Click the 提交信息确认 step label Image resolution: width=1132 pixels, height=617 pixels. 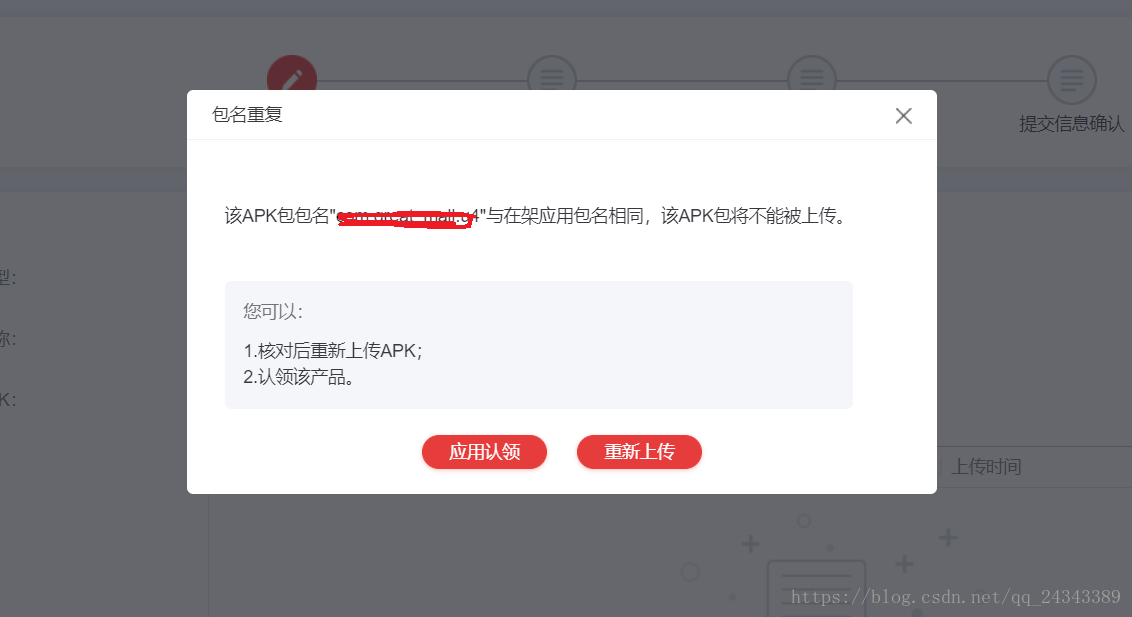[1071, 124]
